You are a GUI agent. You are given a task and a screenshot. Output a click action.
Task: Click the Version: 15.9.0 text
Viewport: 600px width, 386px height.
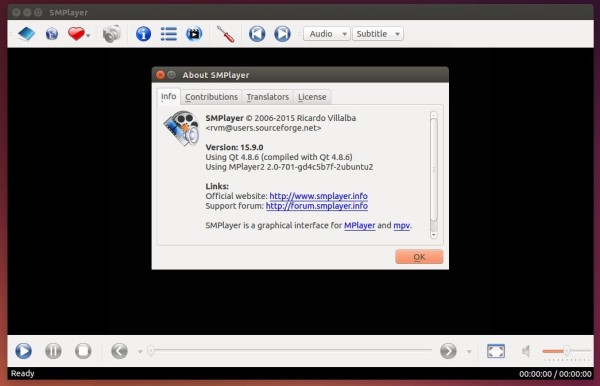pyautogui.click(x=234, y=147)
